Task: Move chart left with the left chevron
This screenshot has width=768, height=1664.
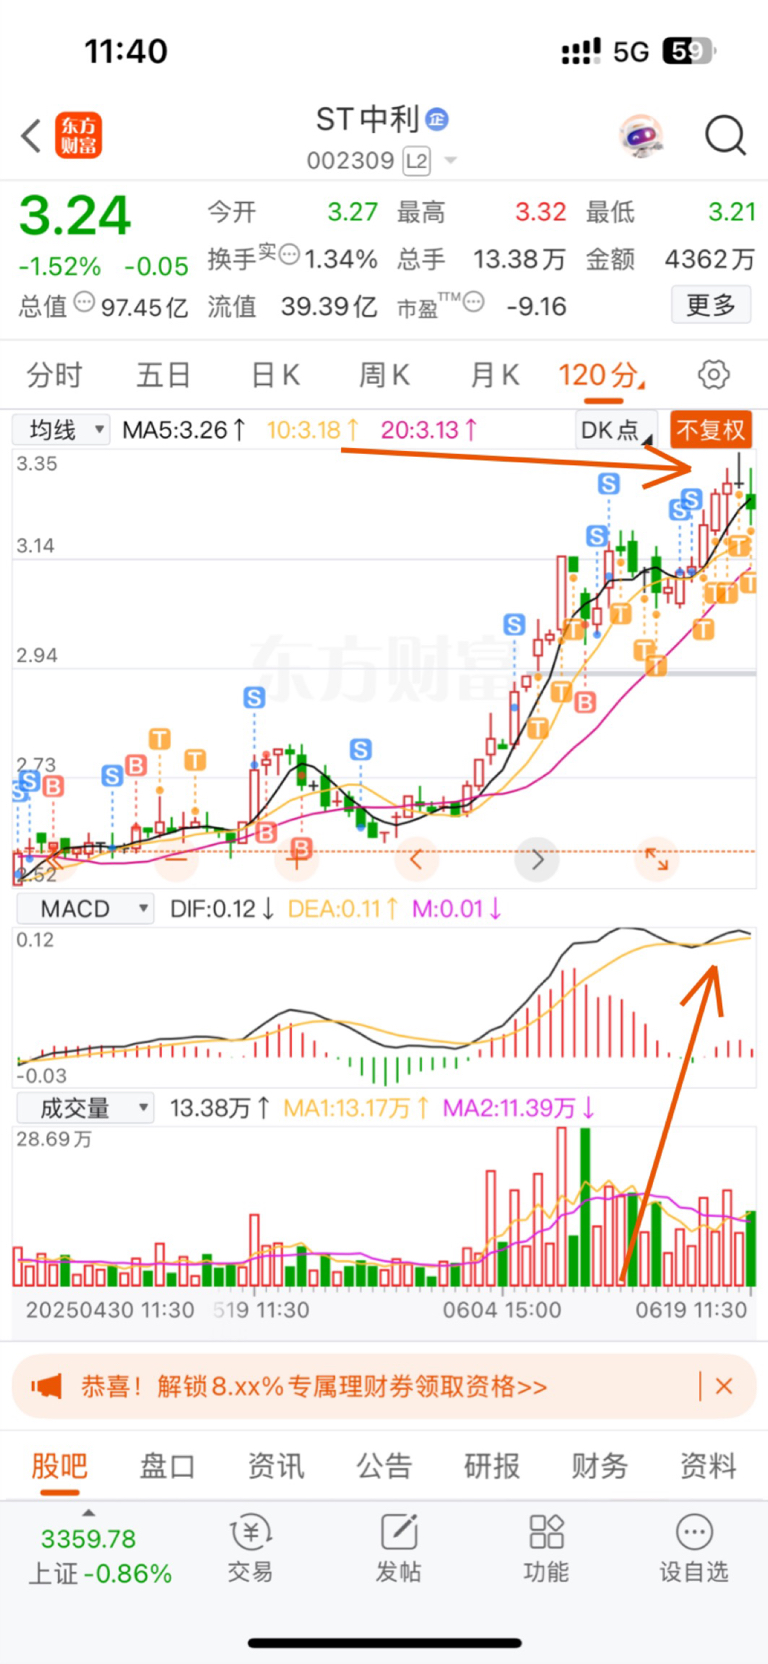Action: pos(417,858)
